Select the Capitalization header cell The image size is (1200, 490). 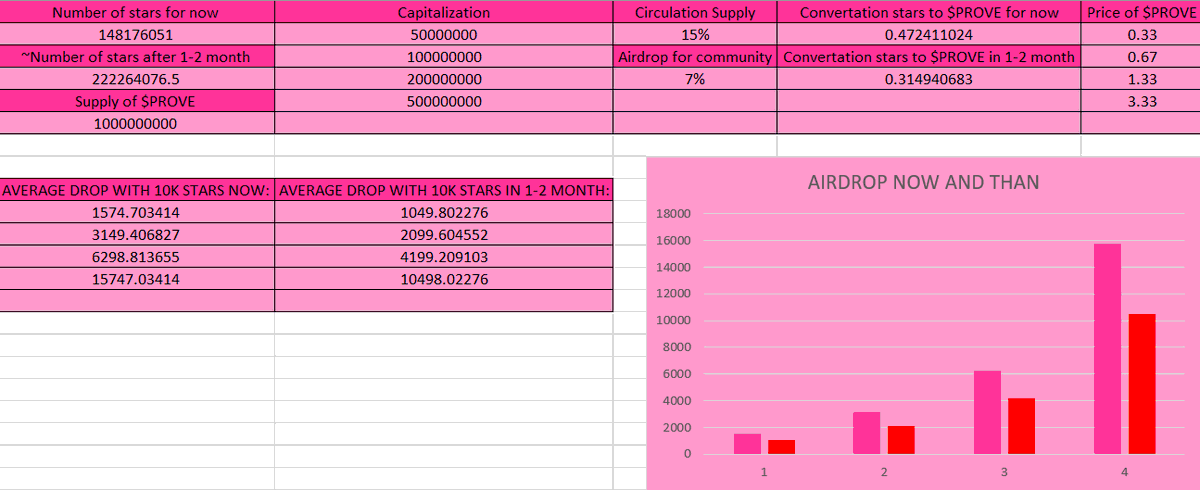(444, 13)
